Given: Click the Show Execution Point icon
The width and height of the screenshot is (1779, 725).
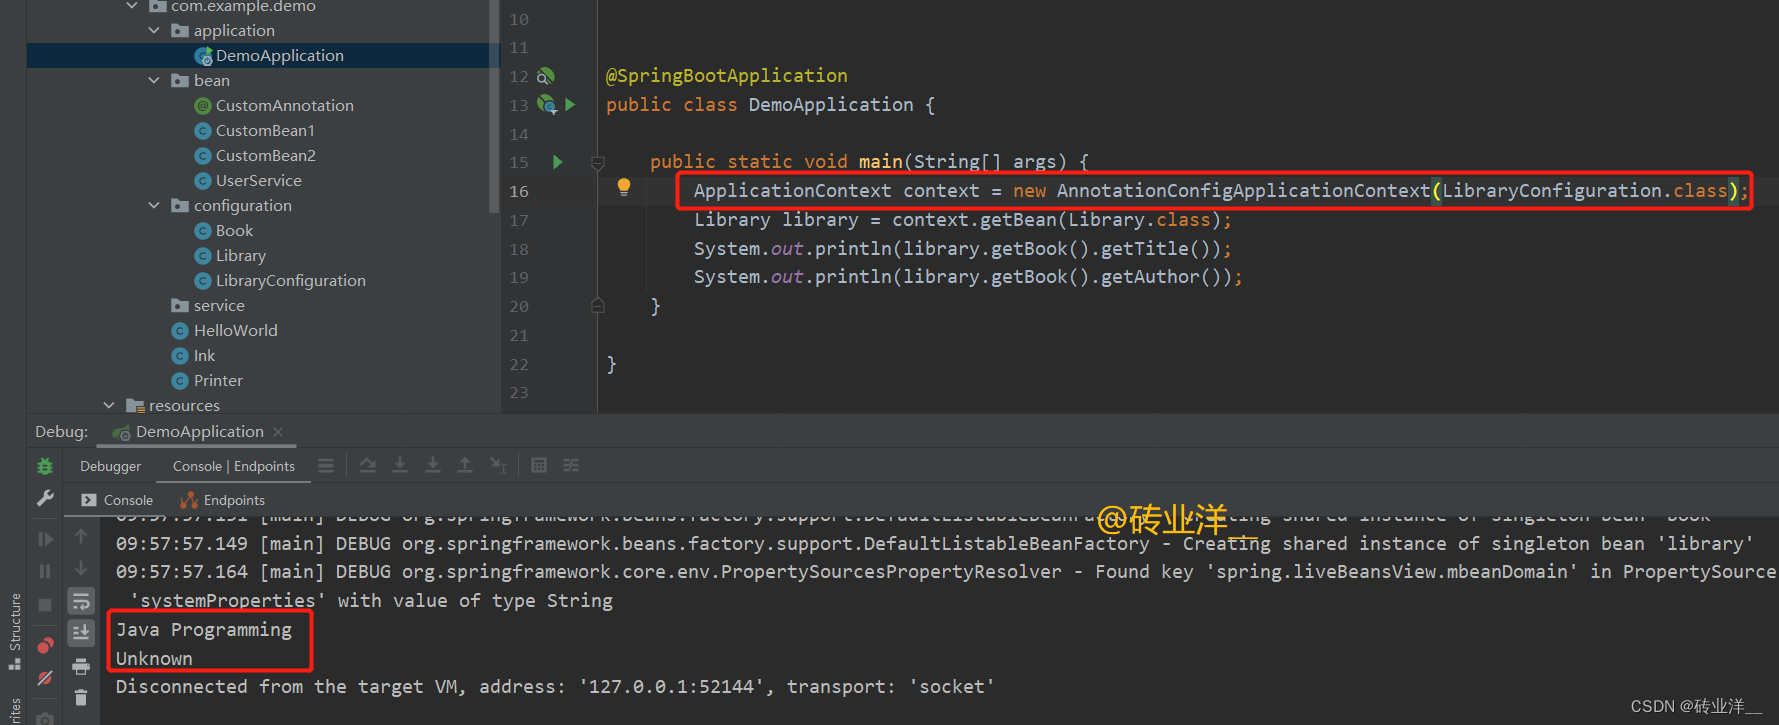Looking at the screenshot, I should point(326,466).
